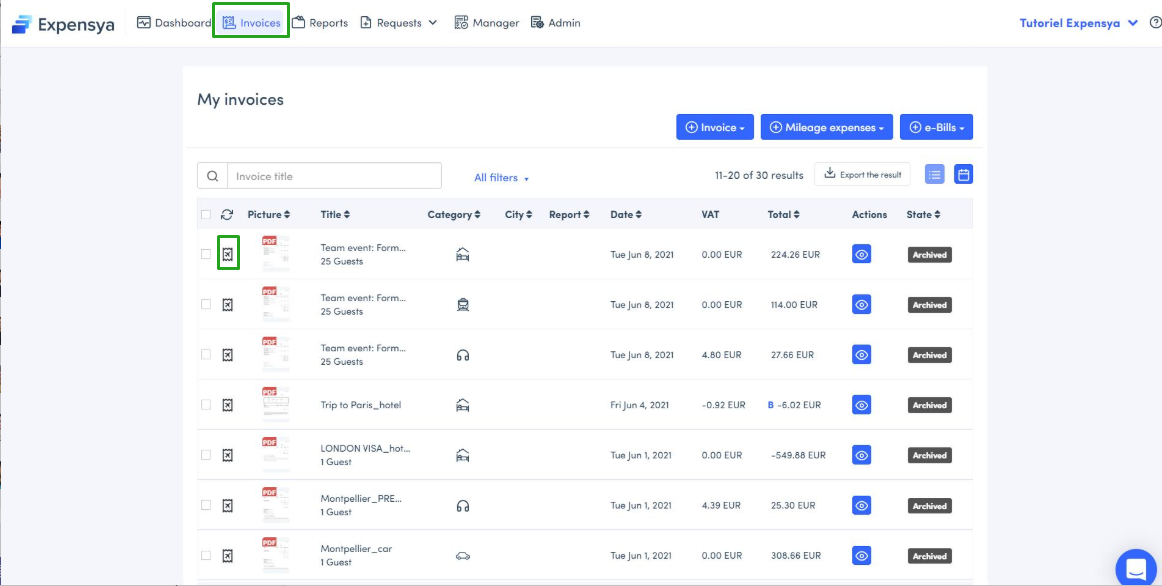Click the help question mark icon
This screenshot has height=586, width=1162.
(1155, 23)
